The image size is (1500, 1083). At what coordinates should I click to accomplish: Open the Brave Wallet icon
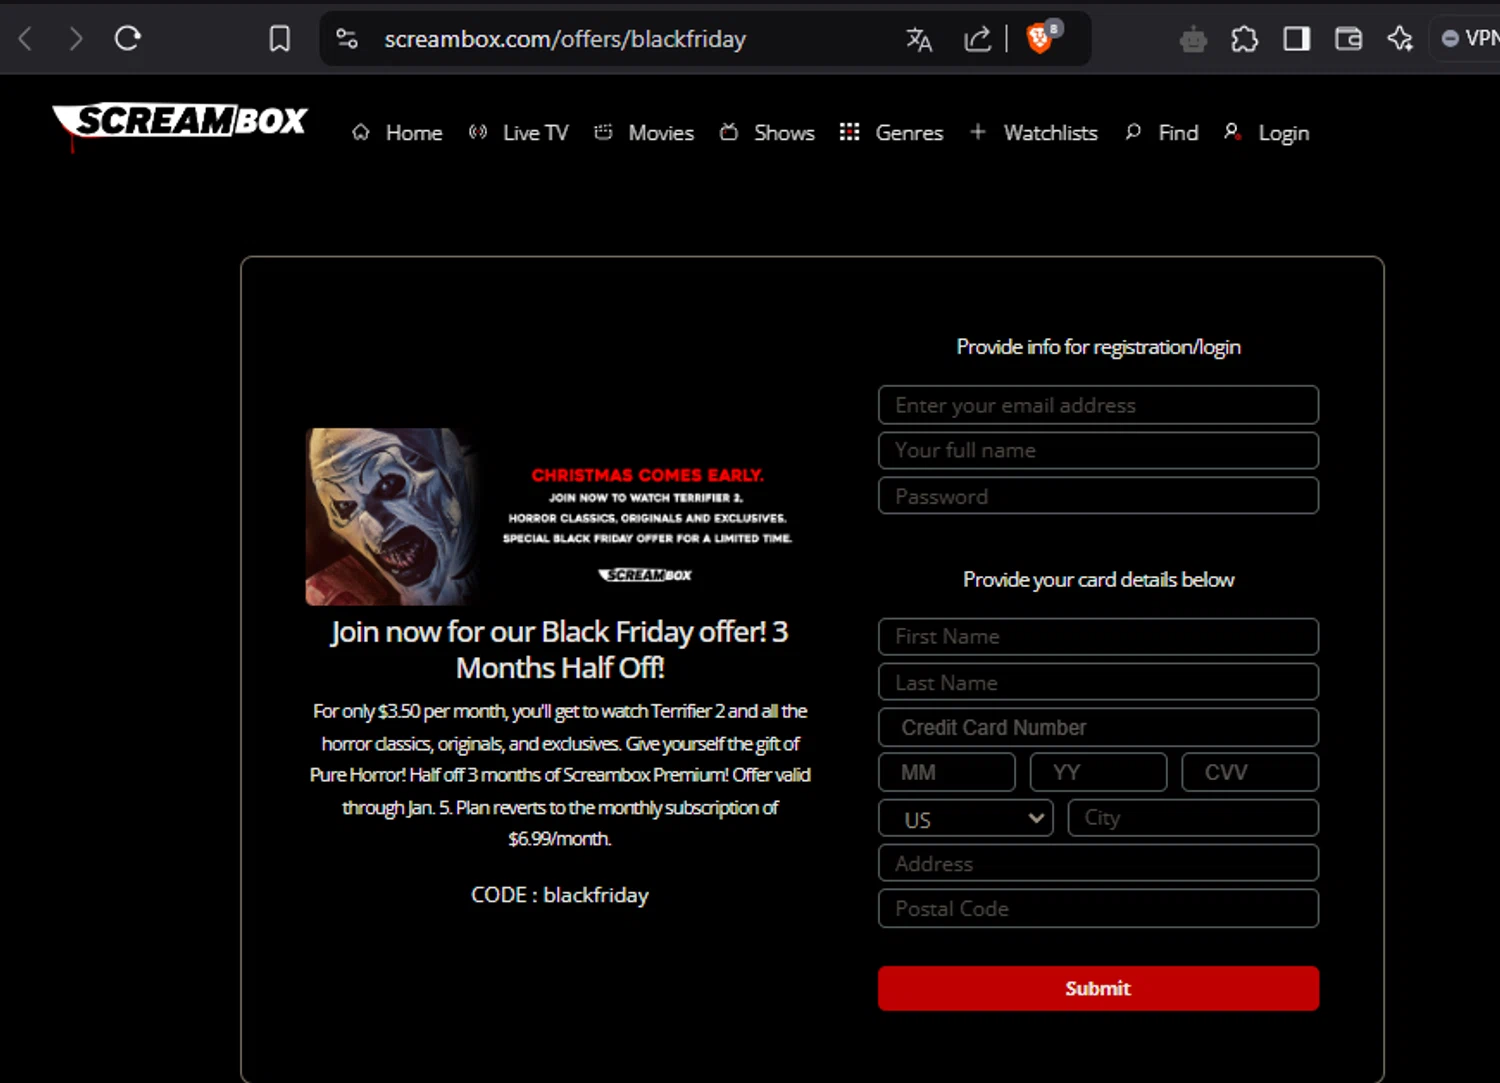click(x=1349, y=39)
